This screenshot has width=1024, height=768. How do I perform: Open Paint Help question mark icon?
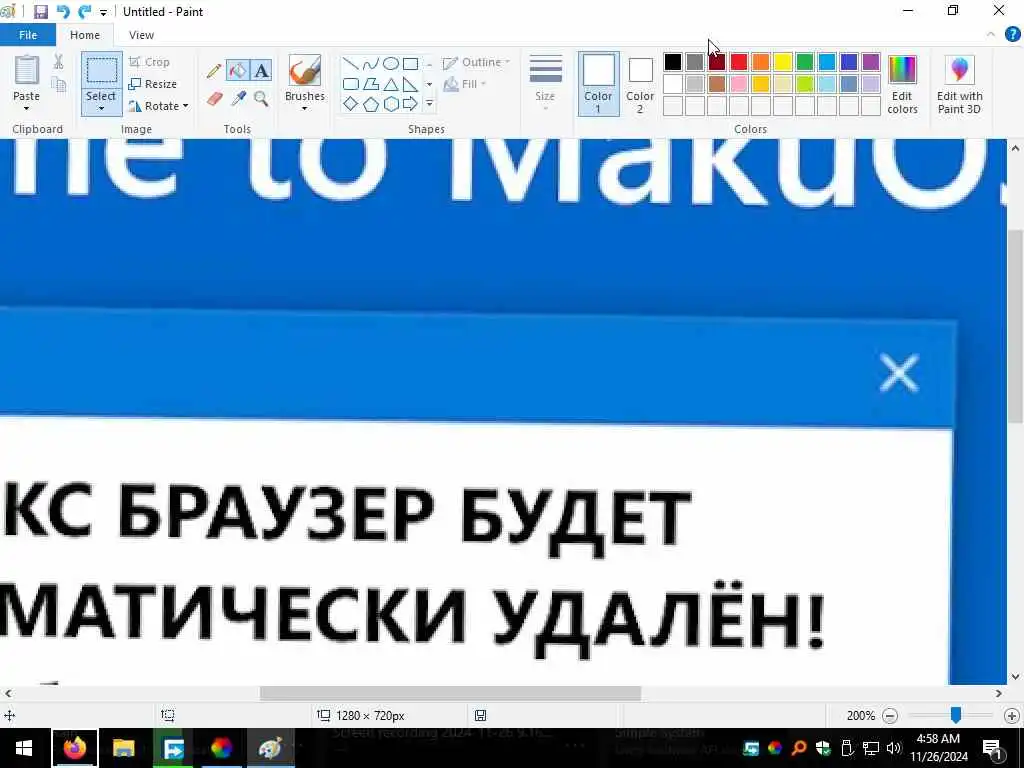pos(1012,35)
